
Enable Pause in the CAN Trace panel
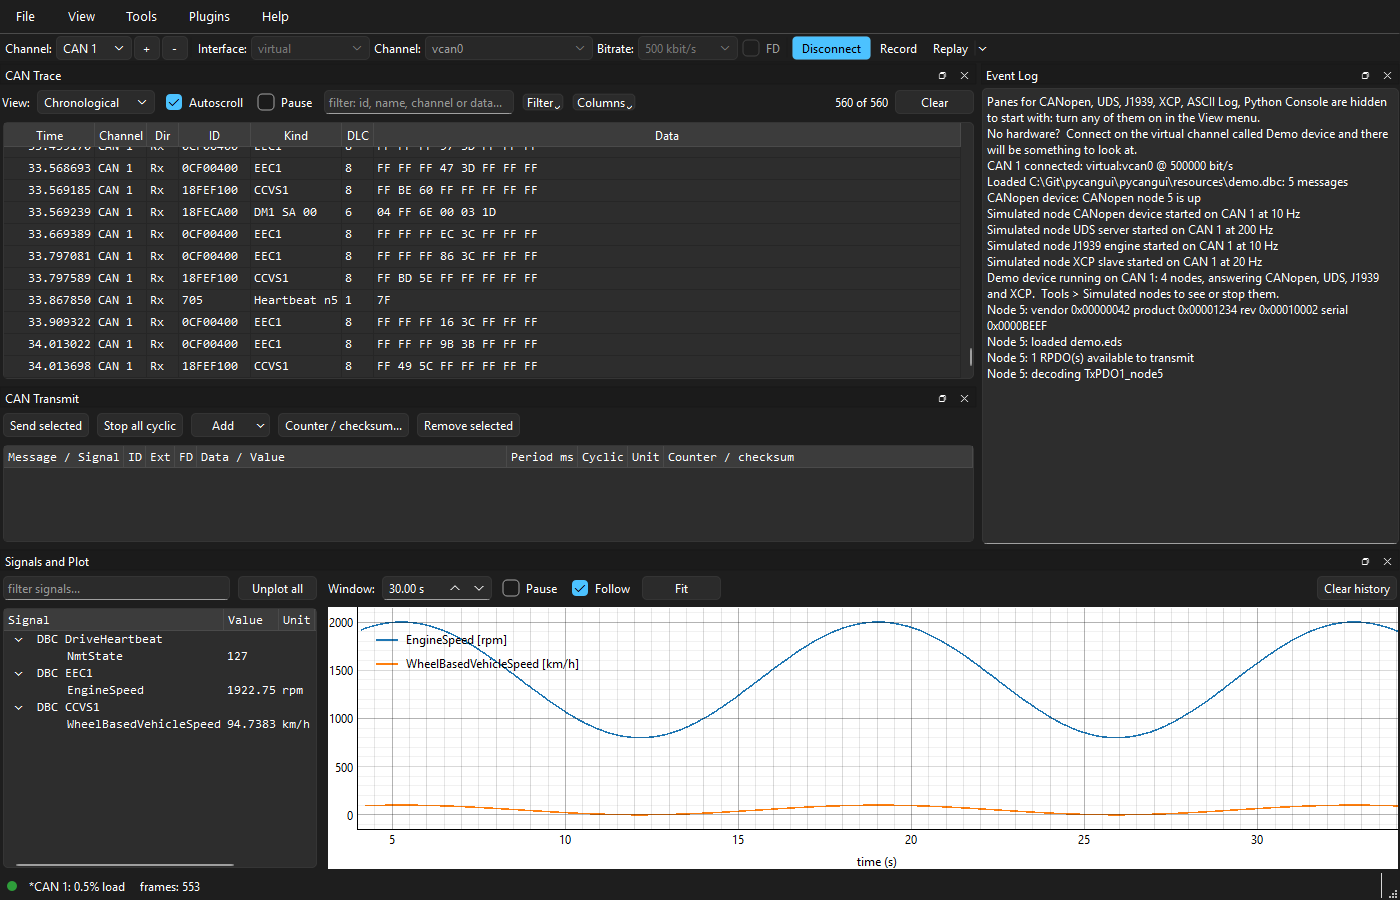click(266, 103)
